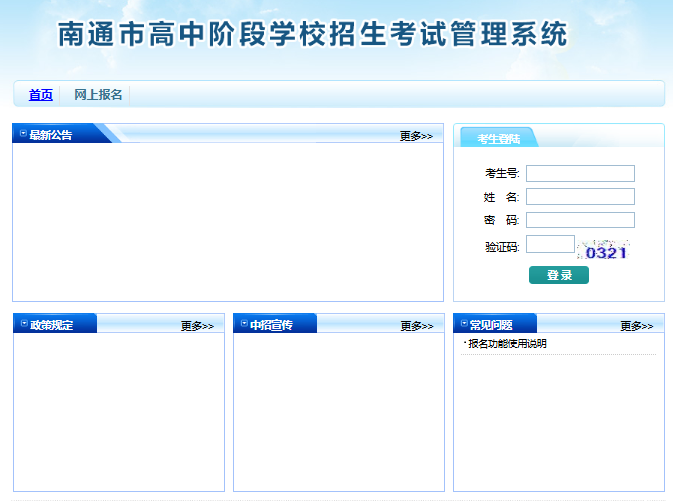The width and height of the screenshot is (673, 501).
Task: Open 更多>> in 常见问题 panel
Action: pos(637,326)
